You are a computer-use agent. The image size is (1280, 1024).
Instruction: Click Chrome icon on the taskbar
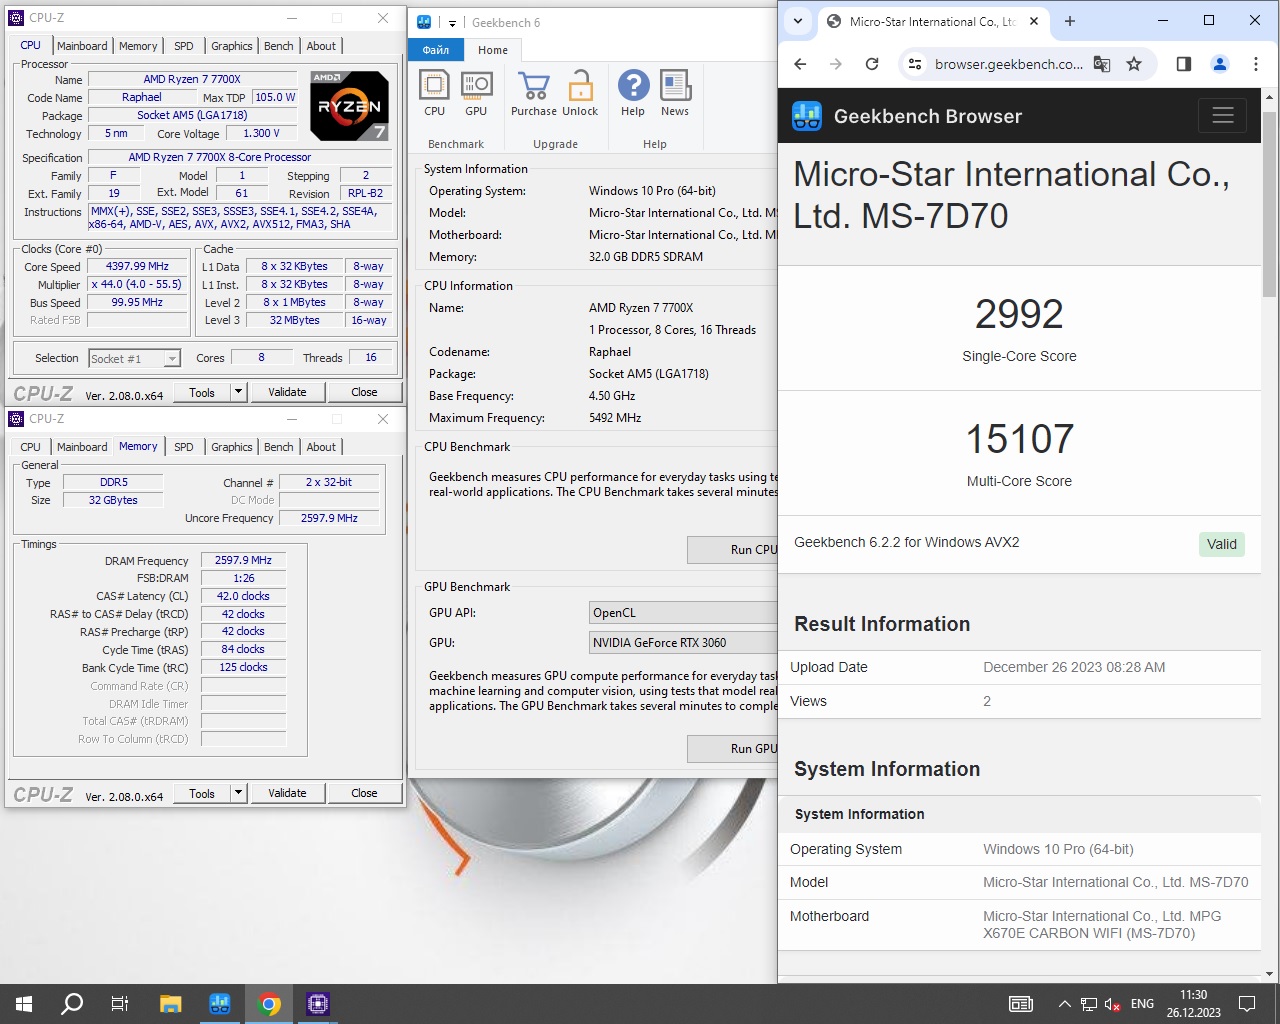pos(269,1004)
